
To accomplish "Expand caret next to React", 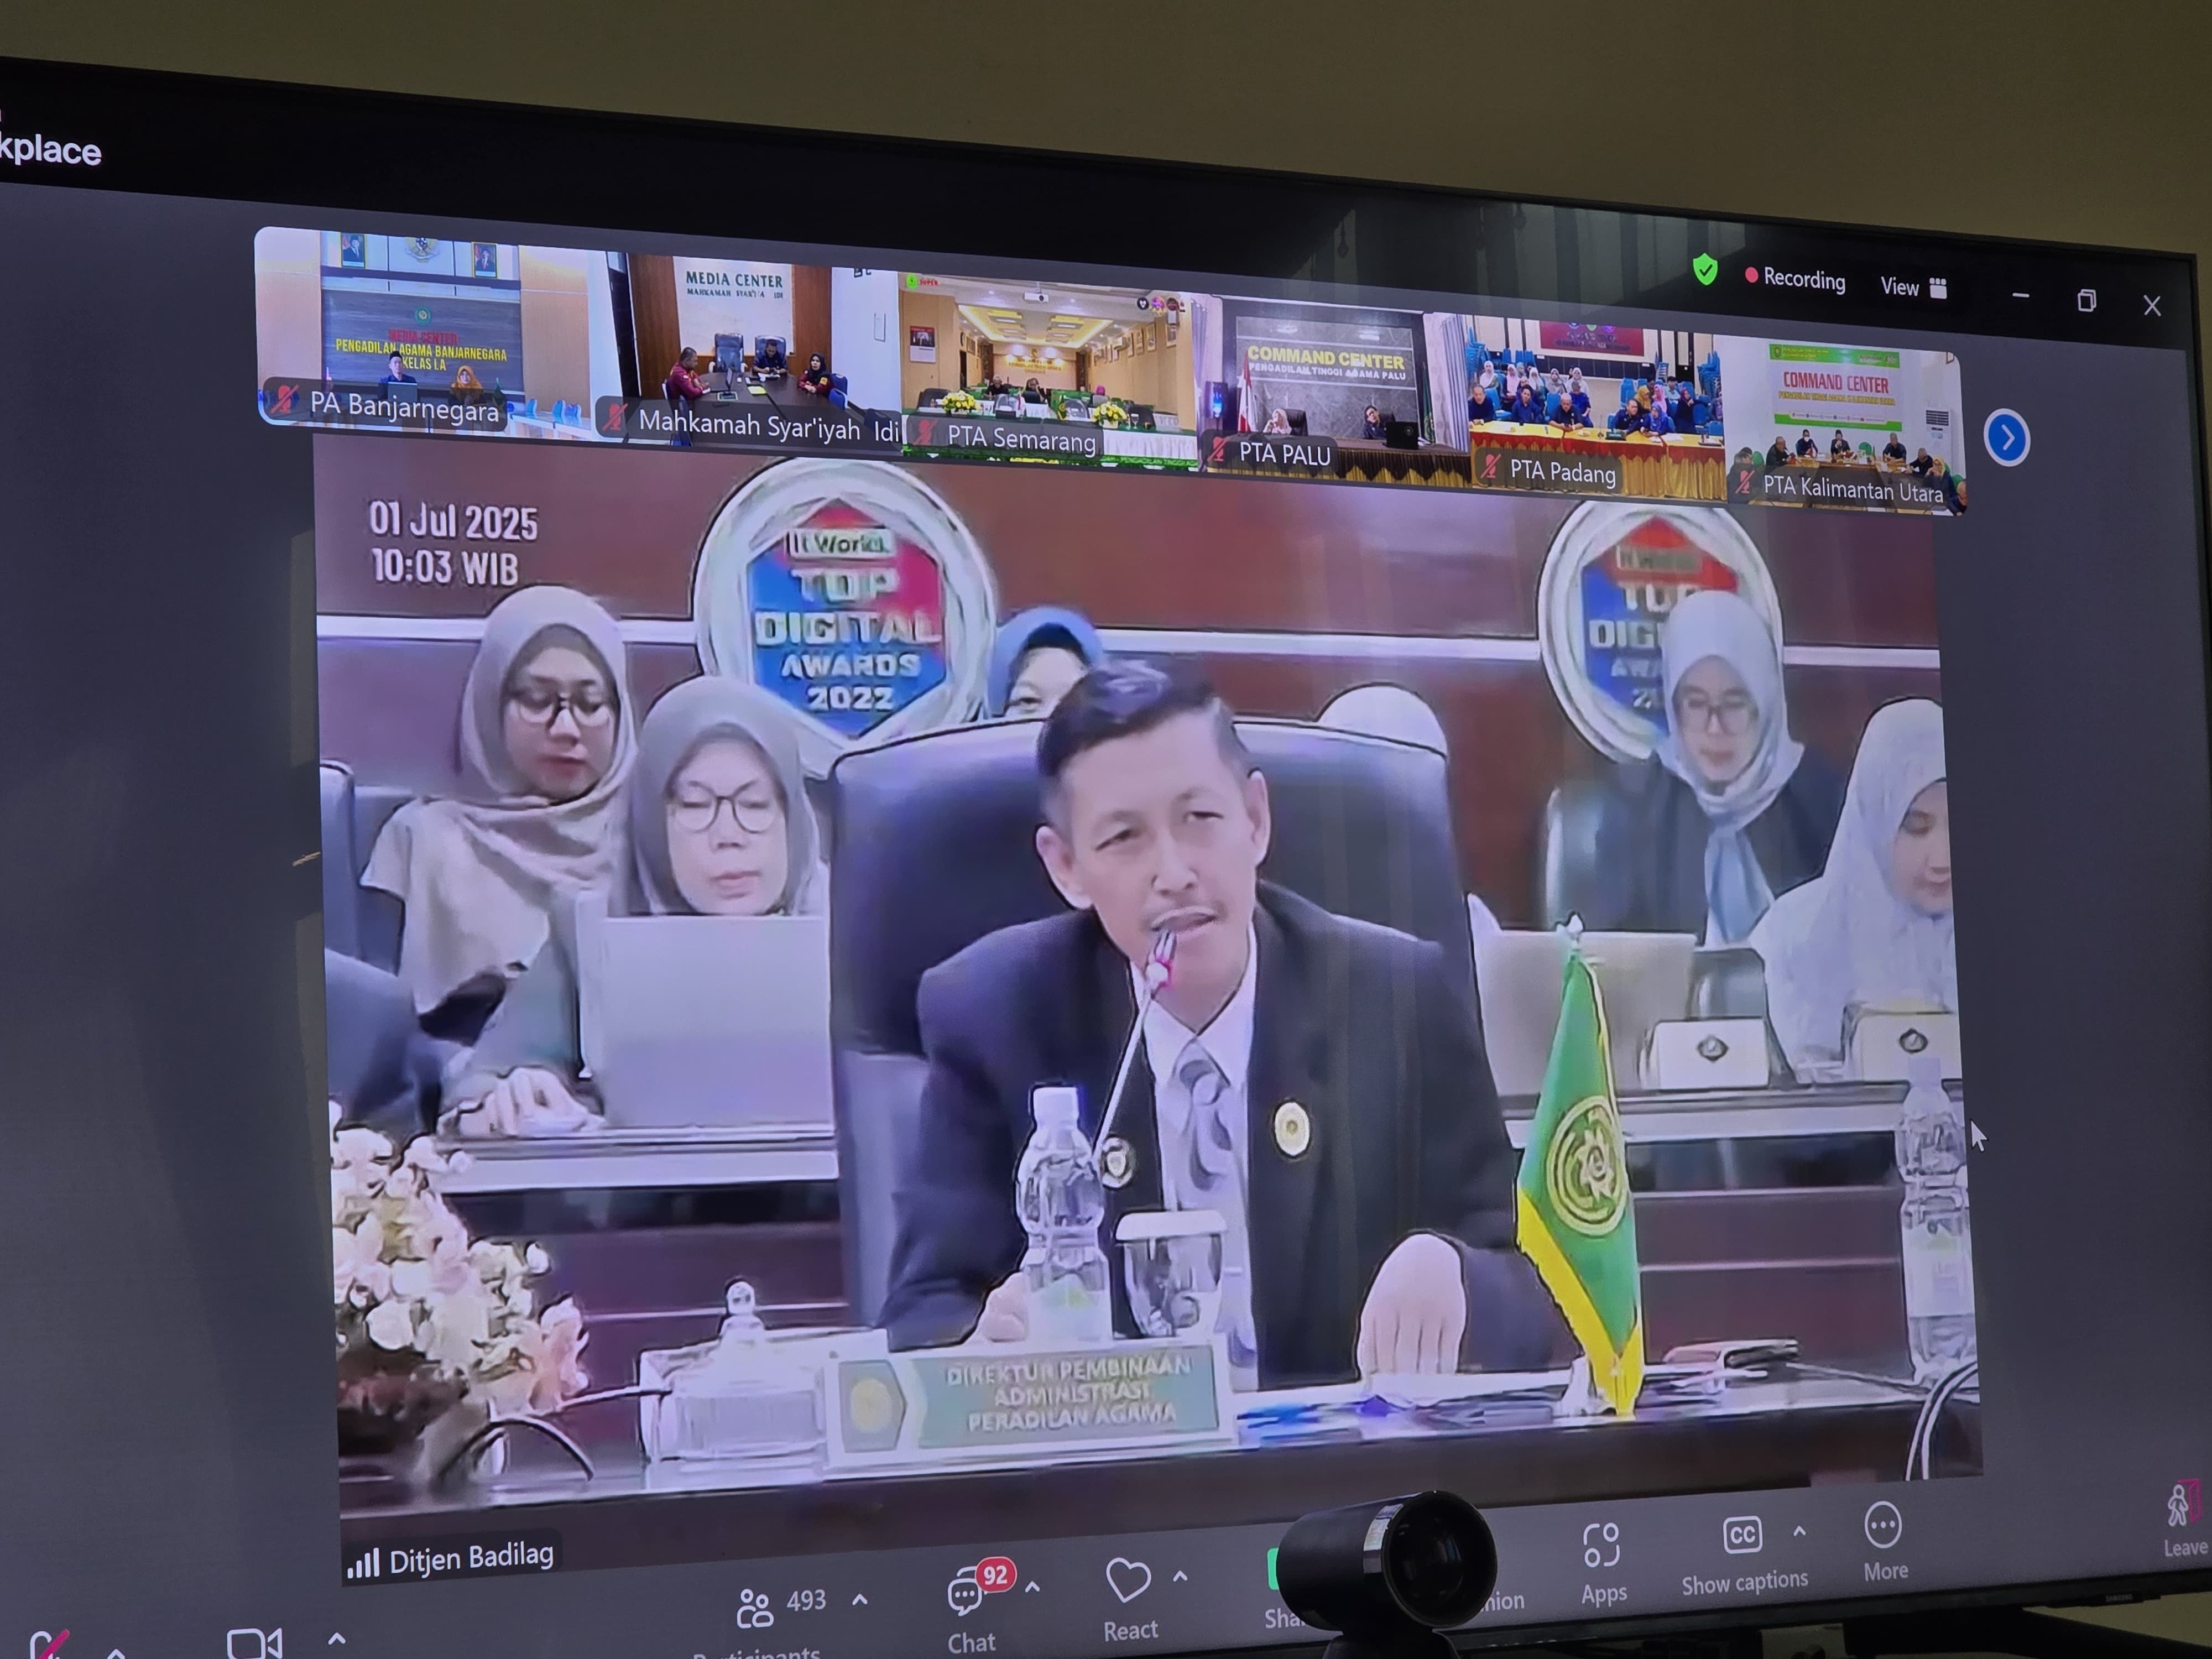I will 1180,1577.
